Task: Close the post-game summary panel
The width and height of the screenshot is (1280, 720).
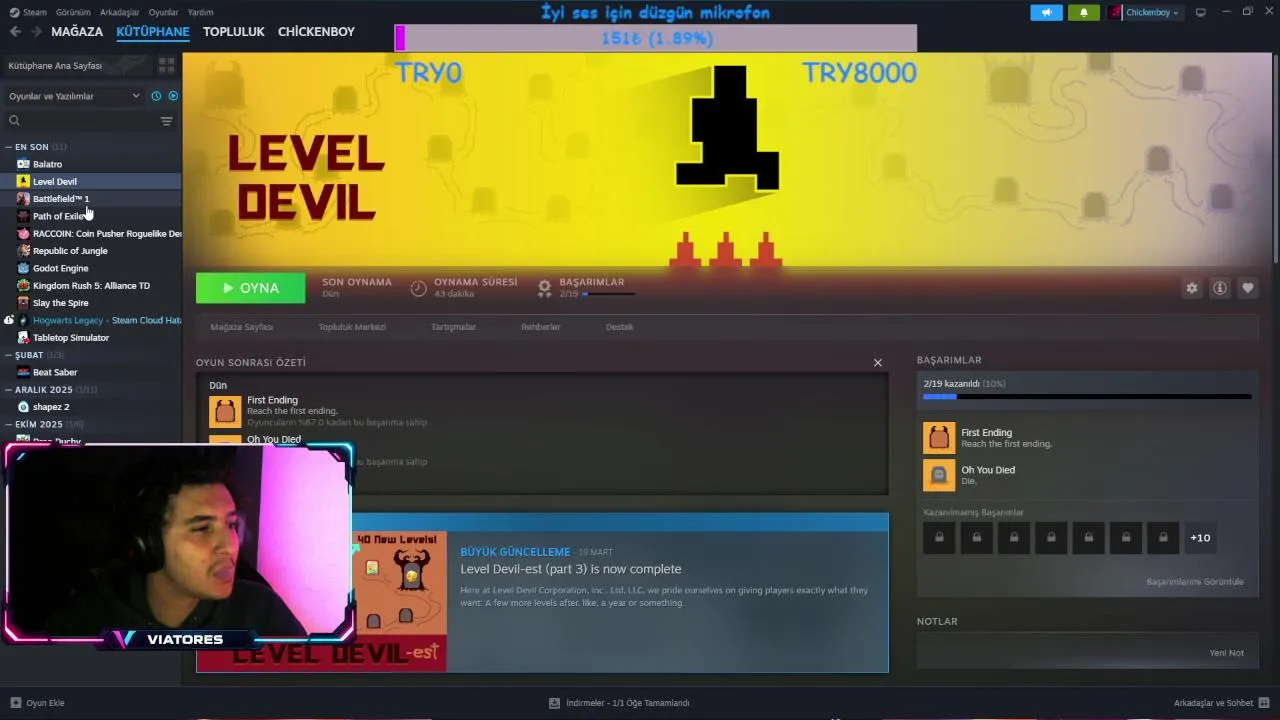Action: [x=878, y=363]
